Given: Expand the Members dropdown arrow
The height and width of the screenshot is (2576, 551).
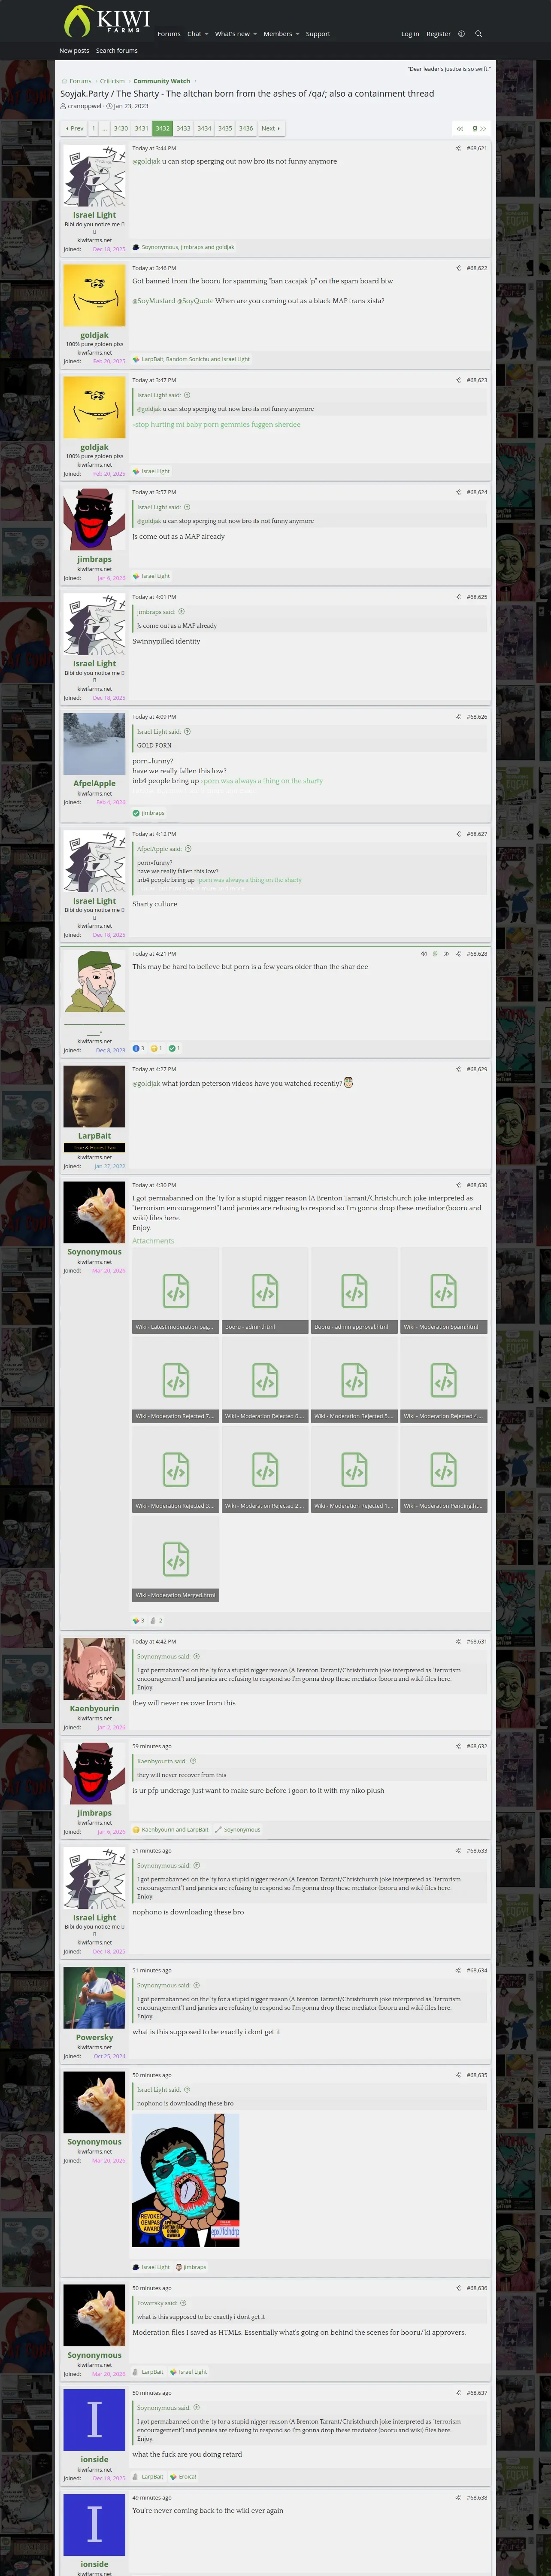Looking at the screenshot, I should coord(298,34).
